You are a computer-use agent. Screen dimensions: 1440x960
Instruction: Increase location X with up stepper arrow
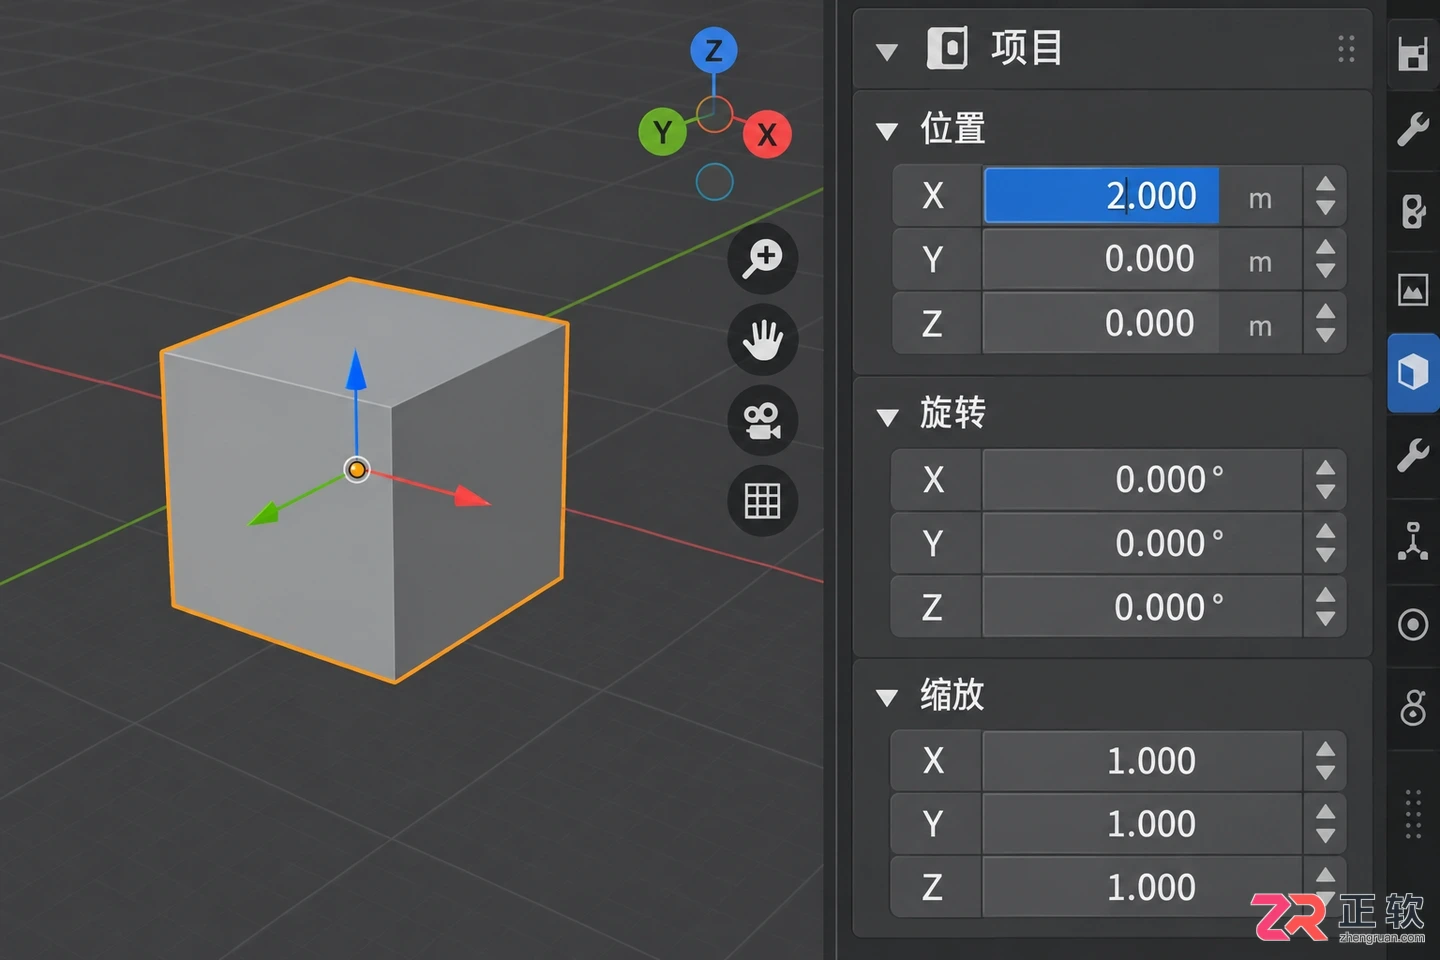click(1325, 184)
